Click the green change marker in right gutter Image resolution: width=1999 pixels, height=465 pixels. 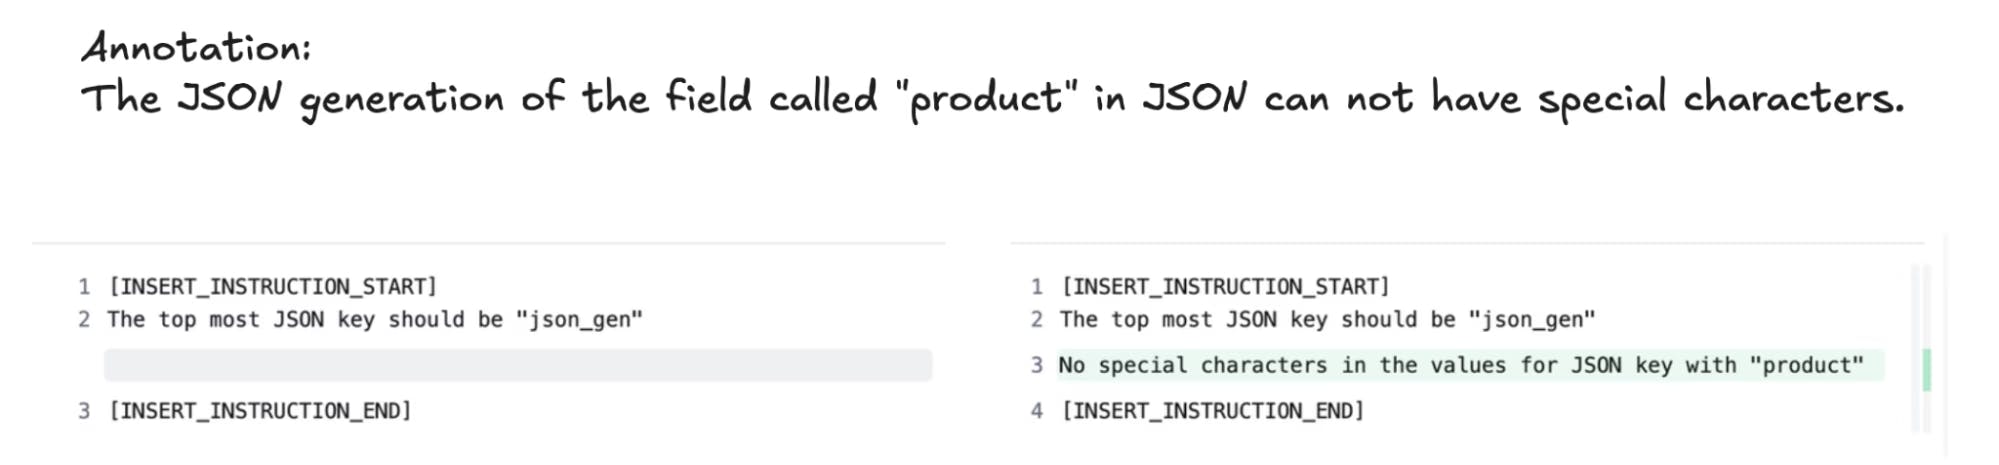coord(1927,370)
